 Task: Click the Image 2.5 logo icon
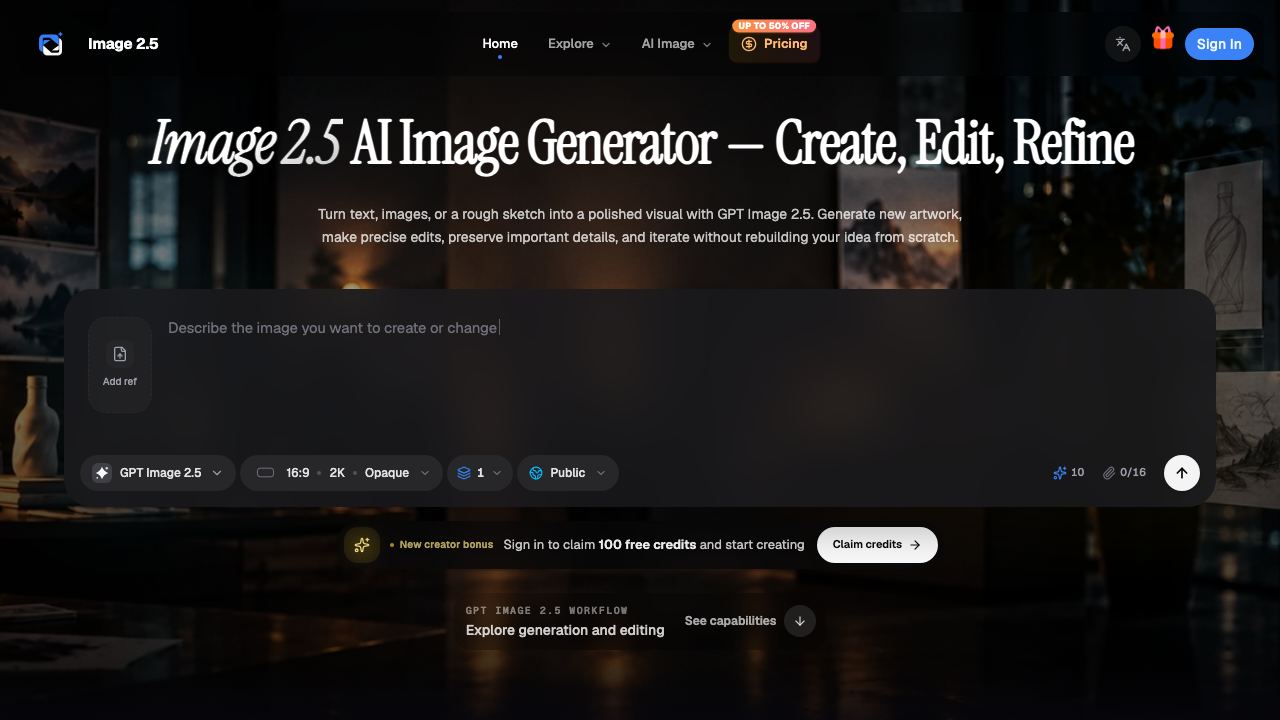[x=51, y=44]
